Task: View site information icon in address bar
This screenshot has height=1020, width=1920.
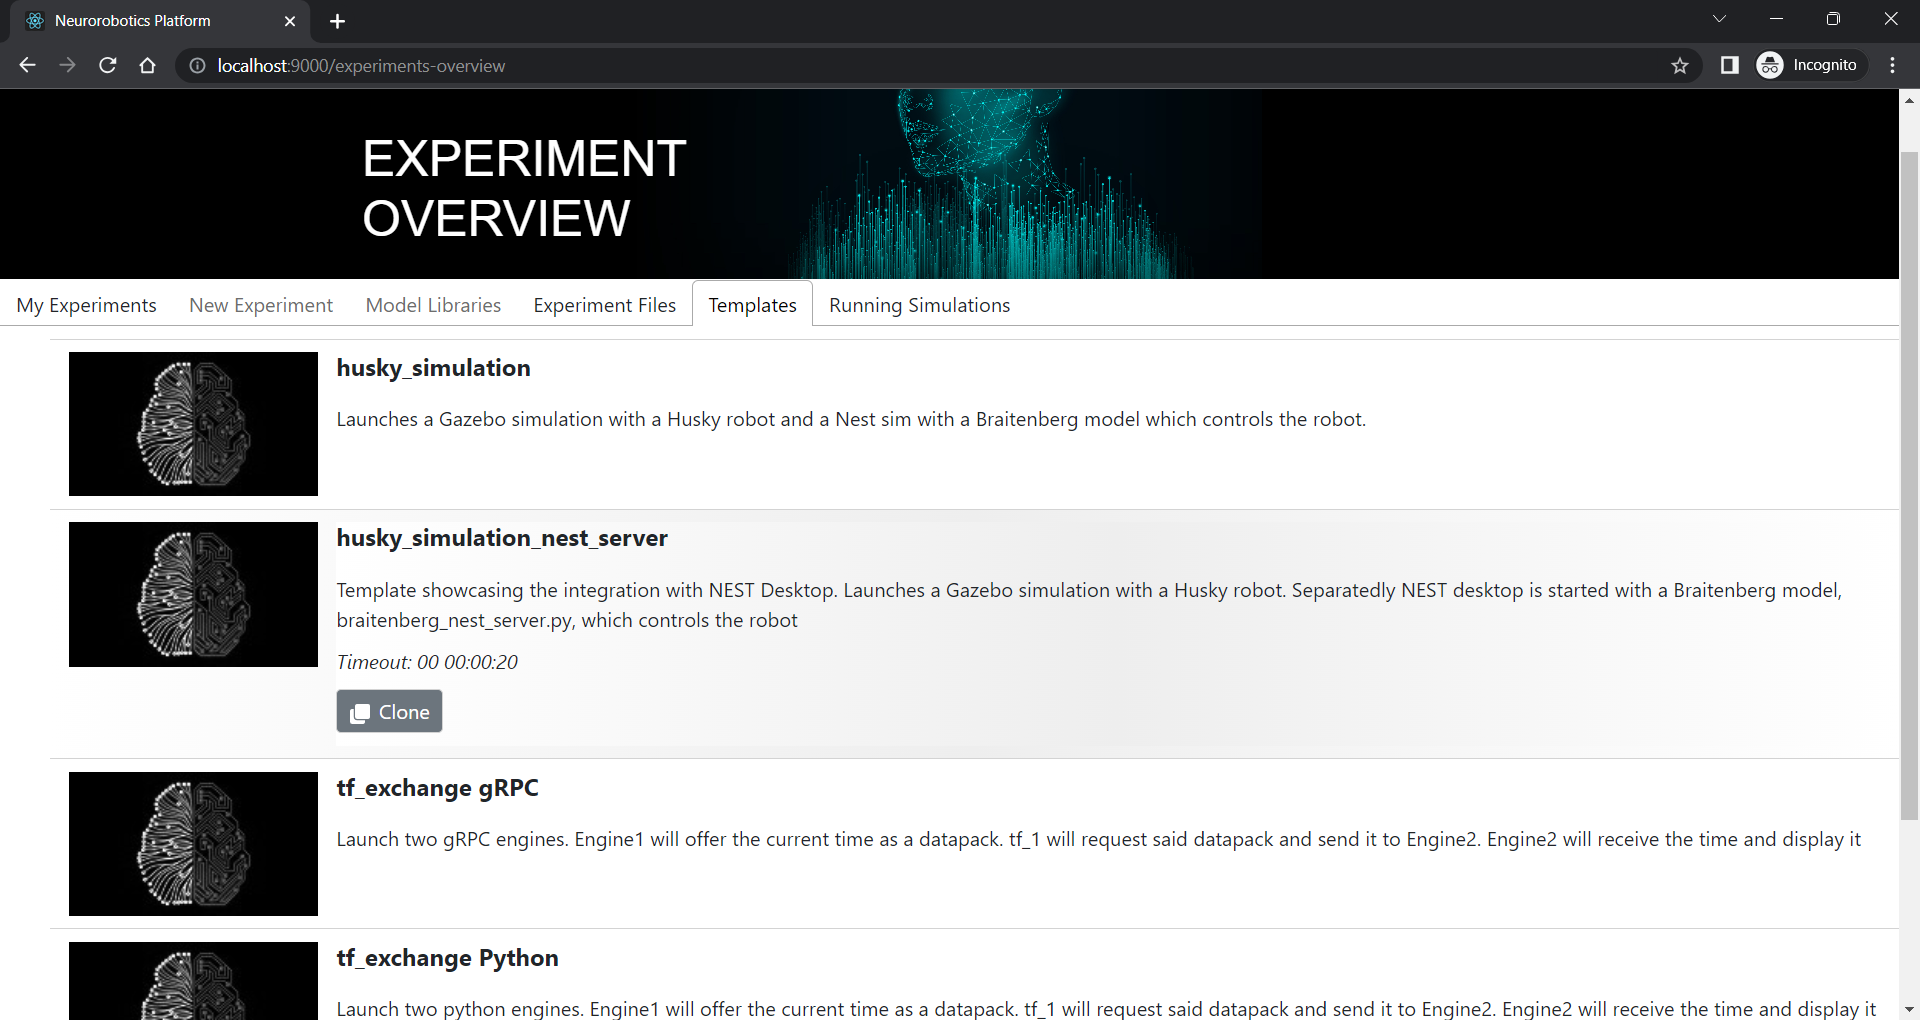Action: 198,65
